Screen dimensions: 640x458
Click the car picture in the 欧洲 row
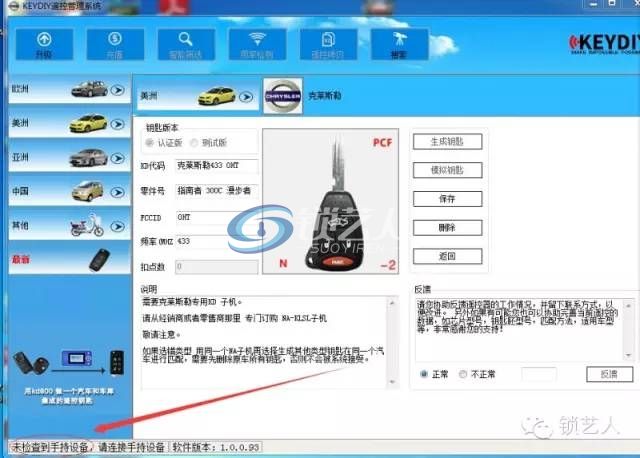pos(89,89)
